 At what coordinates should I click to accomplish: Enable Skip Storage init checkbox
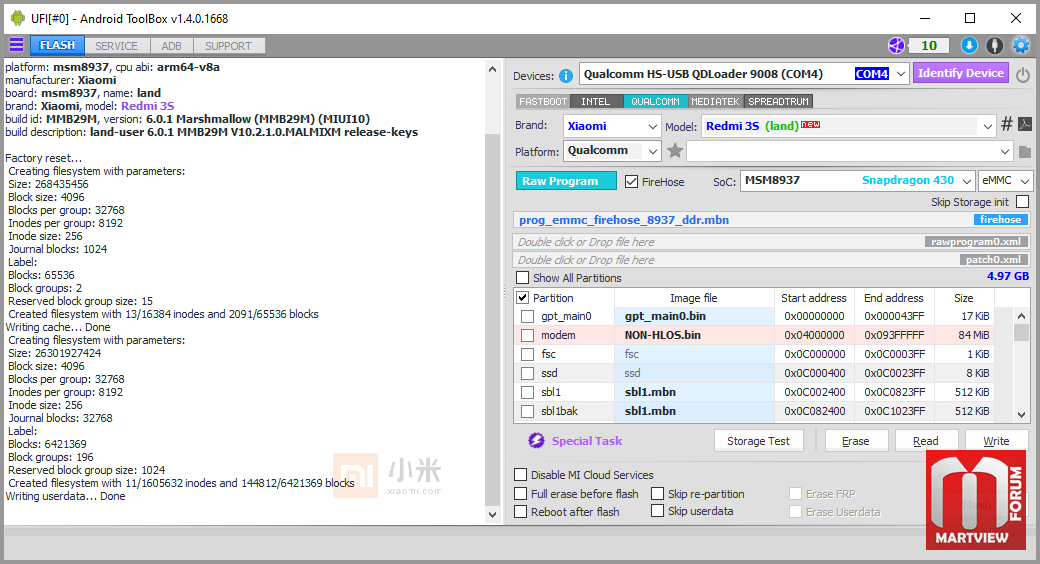click(1023, 201)
